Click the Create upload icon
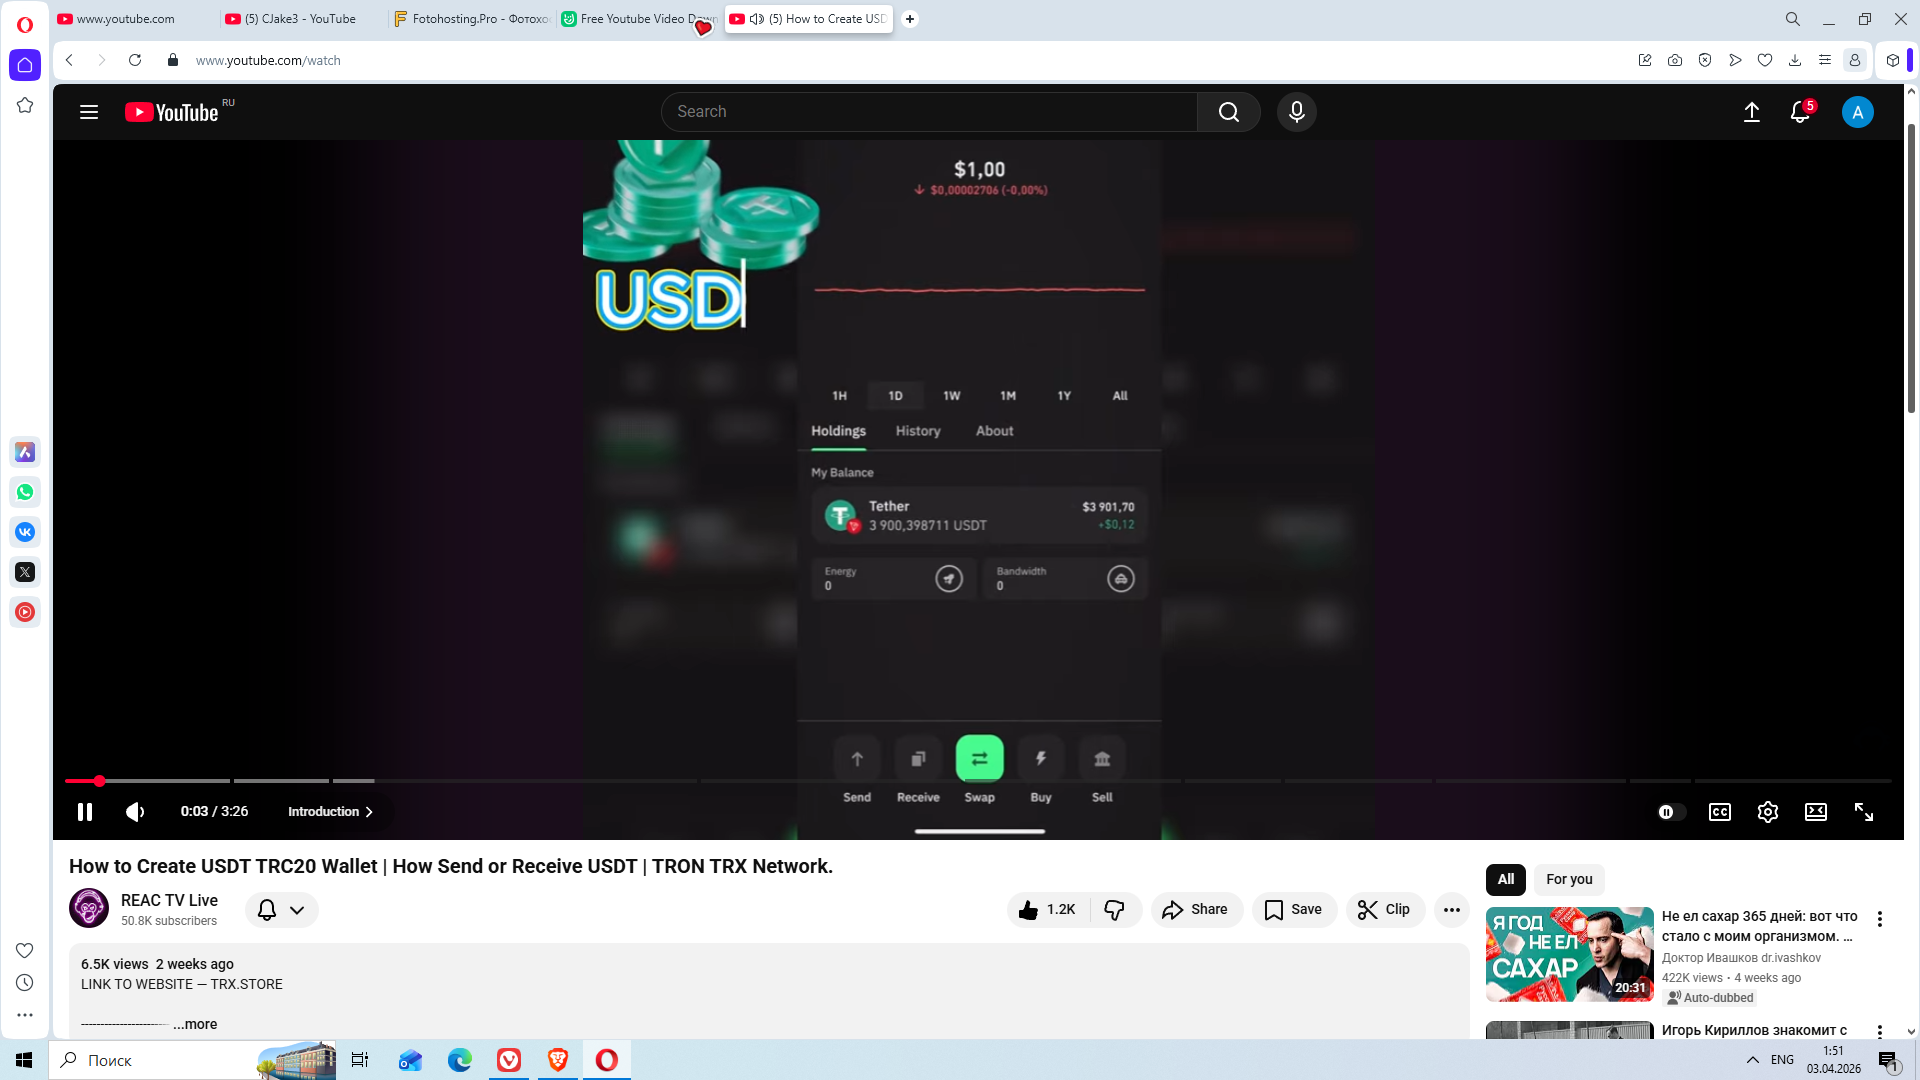The width and height of the screenshot is (1920, 1080). click(1751, 112)
